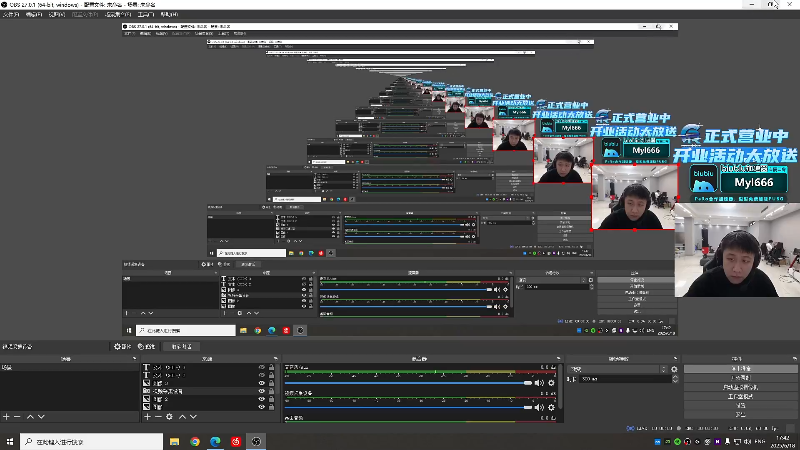
Task: Open scene transition properties gear
Action: point(674,369)
